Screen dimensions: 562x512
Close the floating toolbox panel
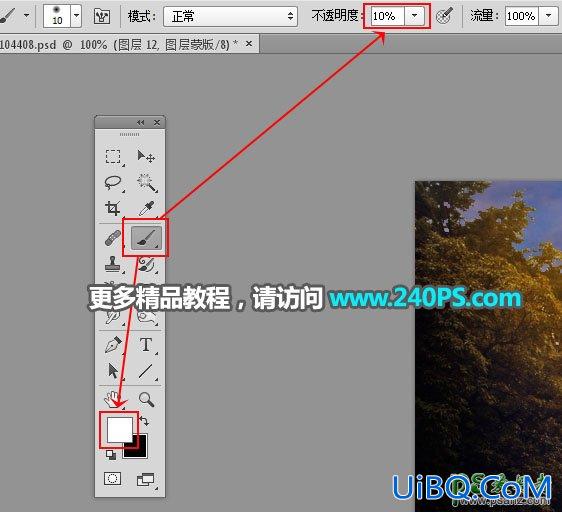(x=157, y=123)
